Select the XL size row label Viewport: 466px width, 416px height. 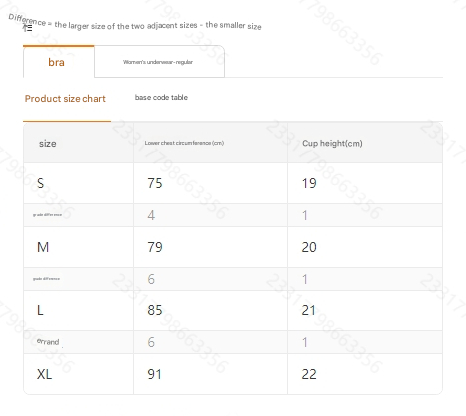pos(44,374)
